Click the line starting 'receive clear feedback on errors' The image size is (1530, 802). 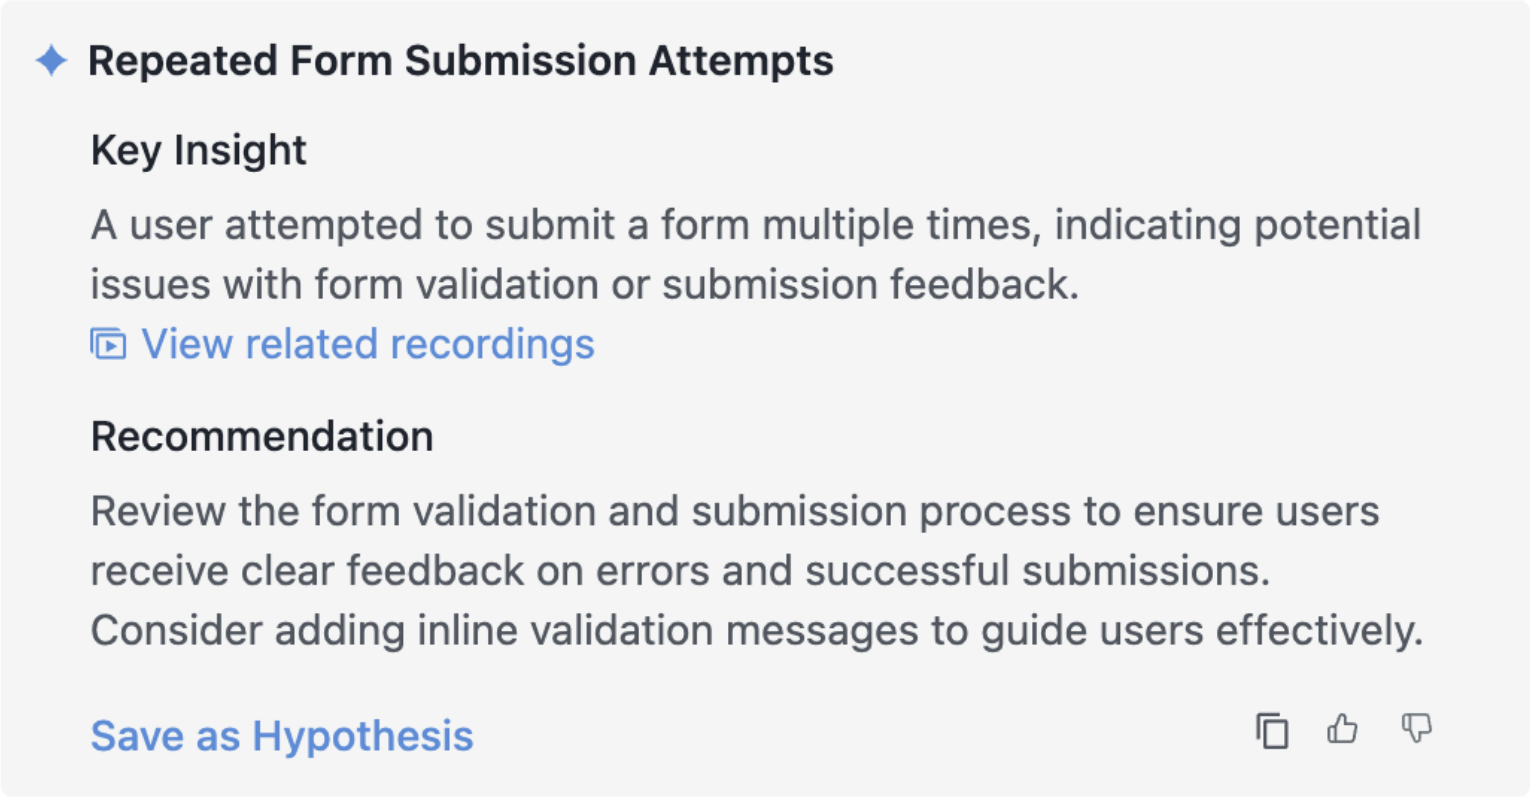coord(680,571)
